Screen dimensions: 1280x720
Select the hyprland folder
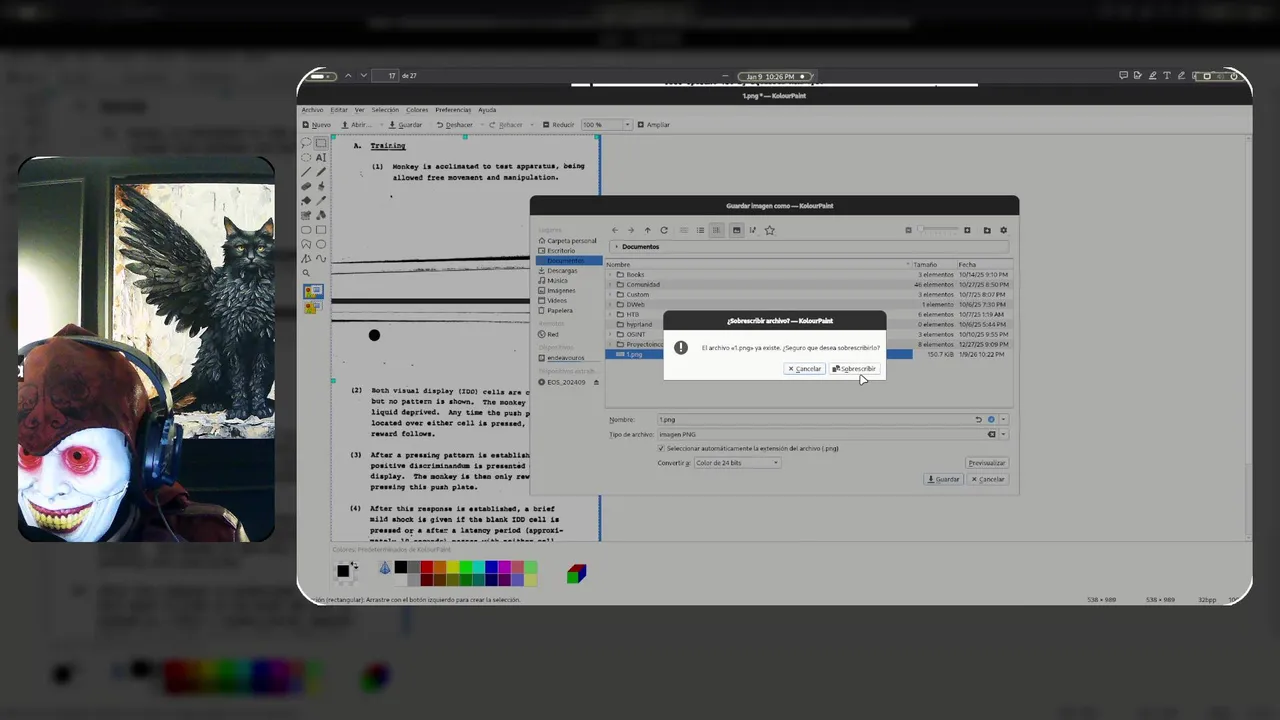638,324
